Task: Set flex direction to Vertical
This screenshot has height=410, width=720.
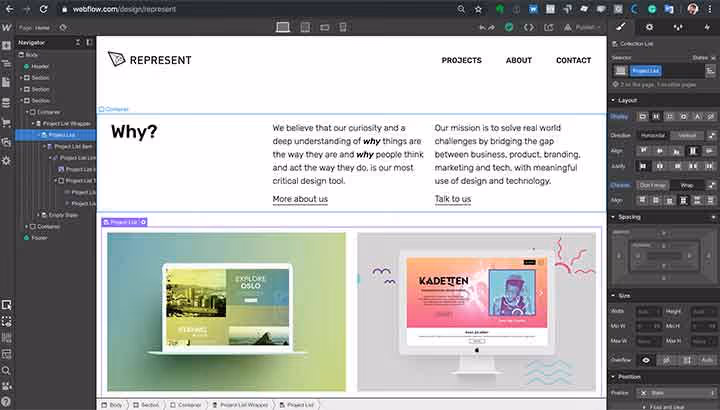Action: tap(687, 135)
